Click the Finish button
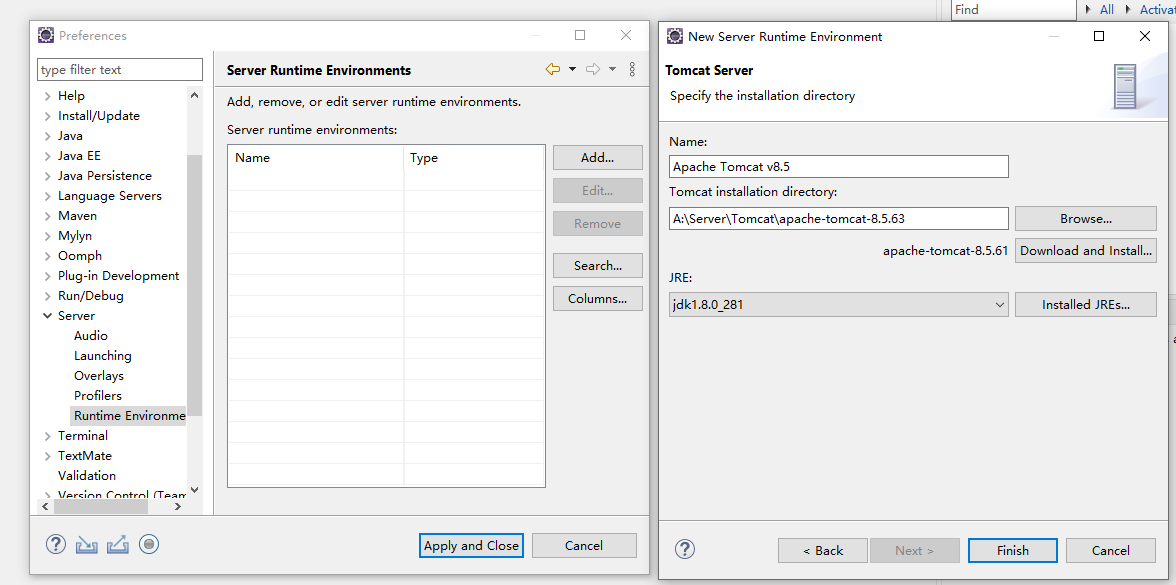1176x585 pixels. (x=1012, y=550)
